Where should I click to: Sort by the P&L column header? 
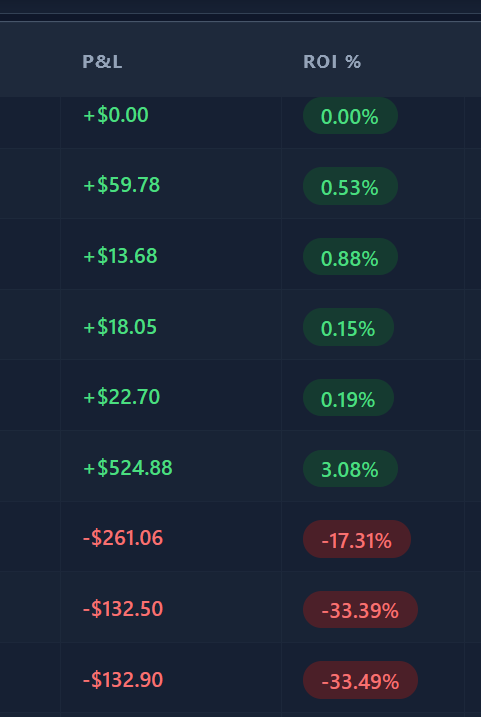102,62
